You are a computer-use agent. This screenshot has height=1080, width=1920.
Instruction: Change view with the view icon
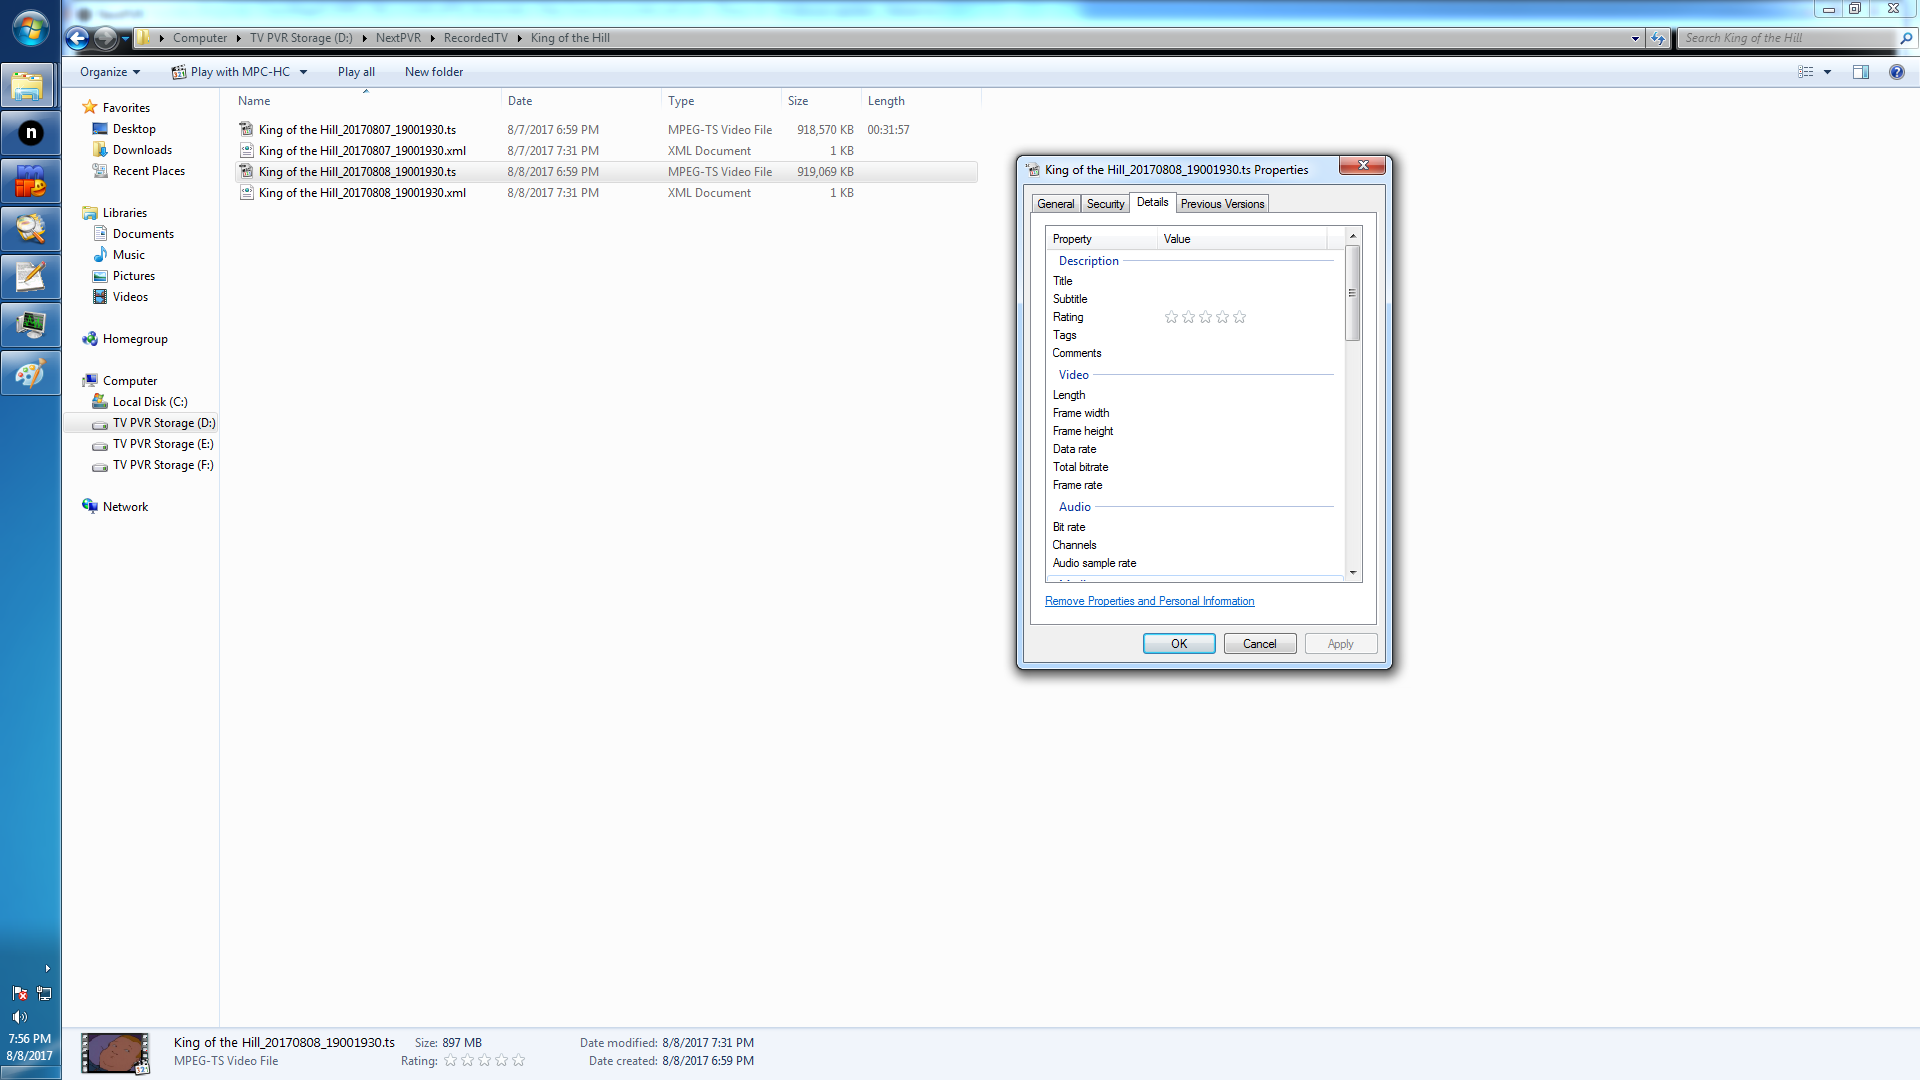pos(1805,72)
